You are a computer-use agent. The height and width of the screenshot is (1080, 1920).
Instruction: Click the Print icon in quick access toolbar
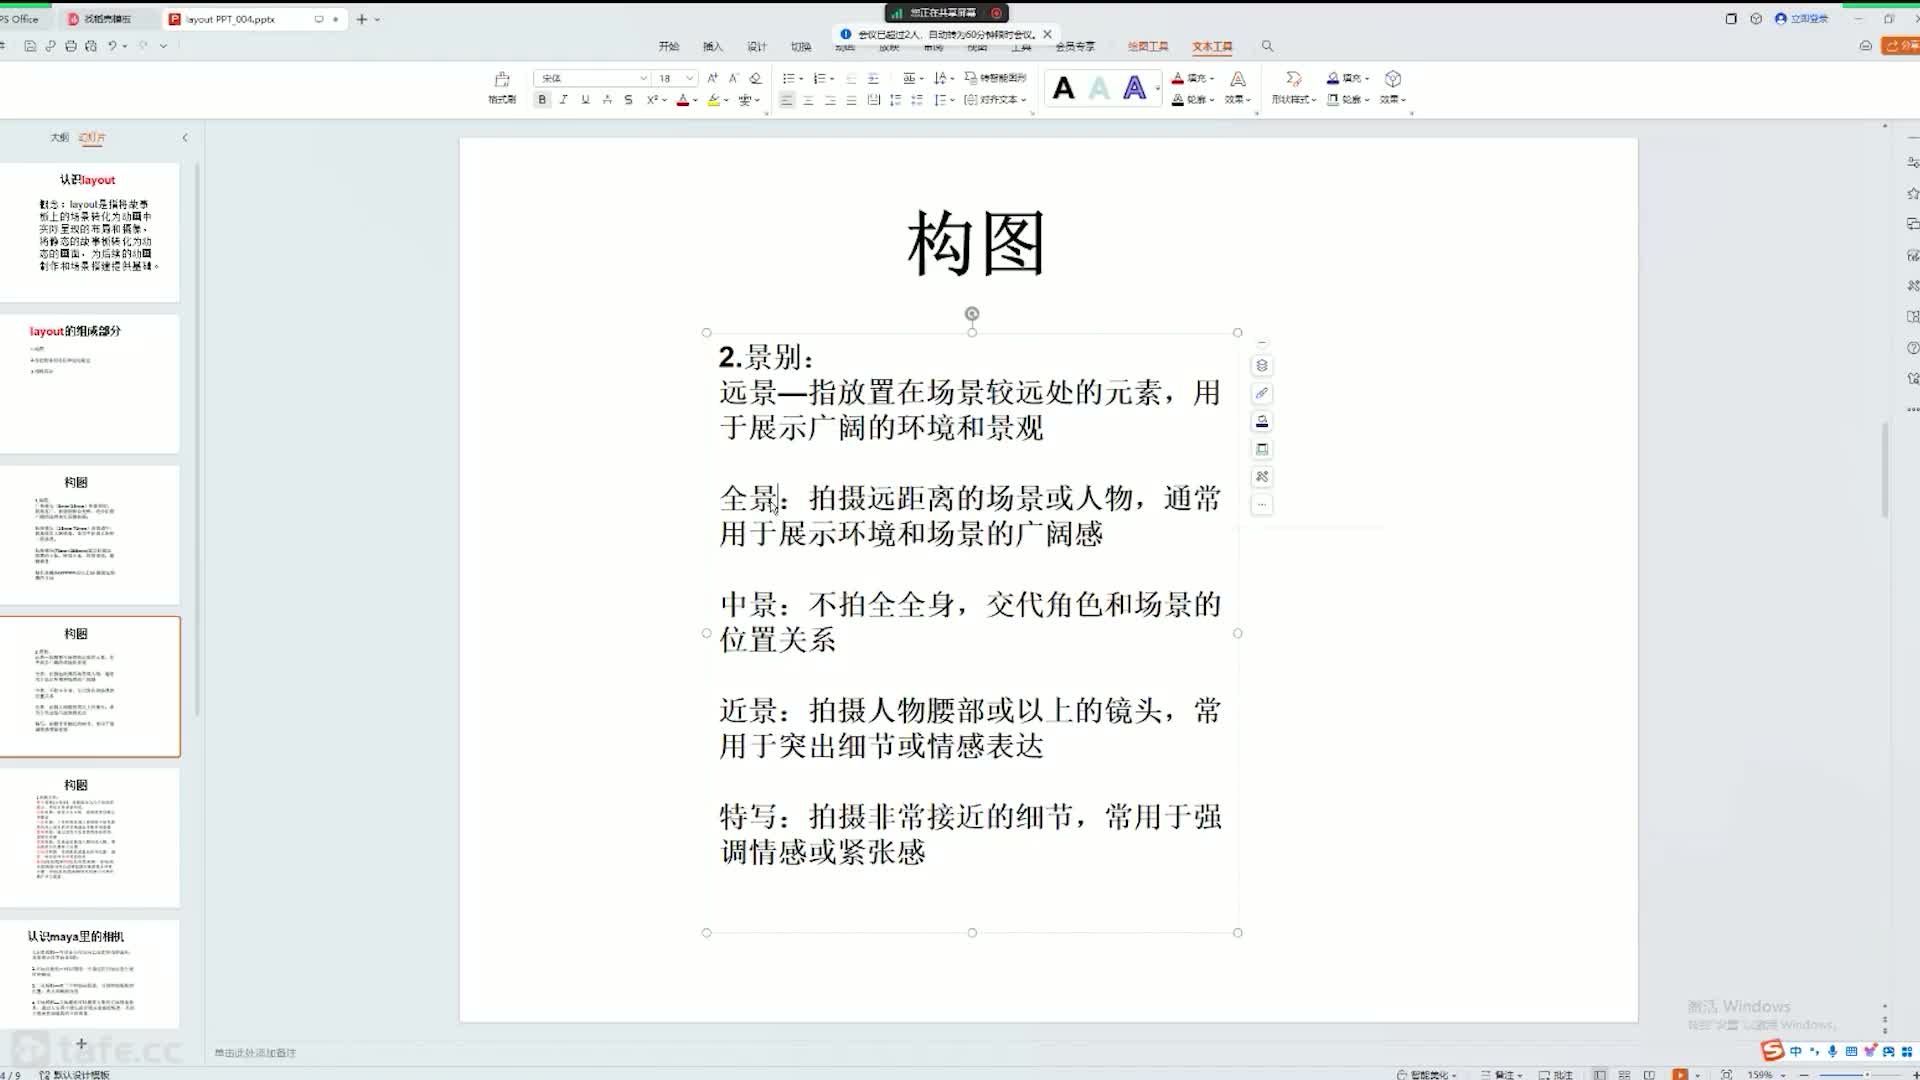point(70,46)
